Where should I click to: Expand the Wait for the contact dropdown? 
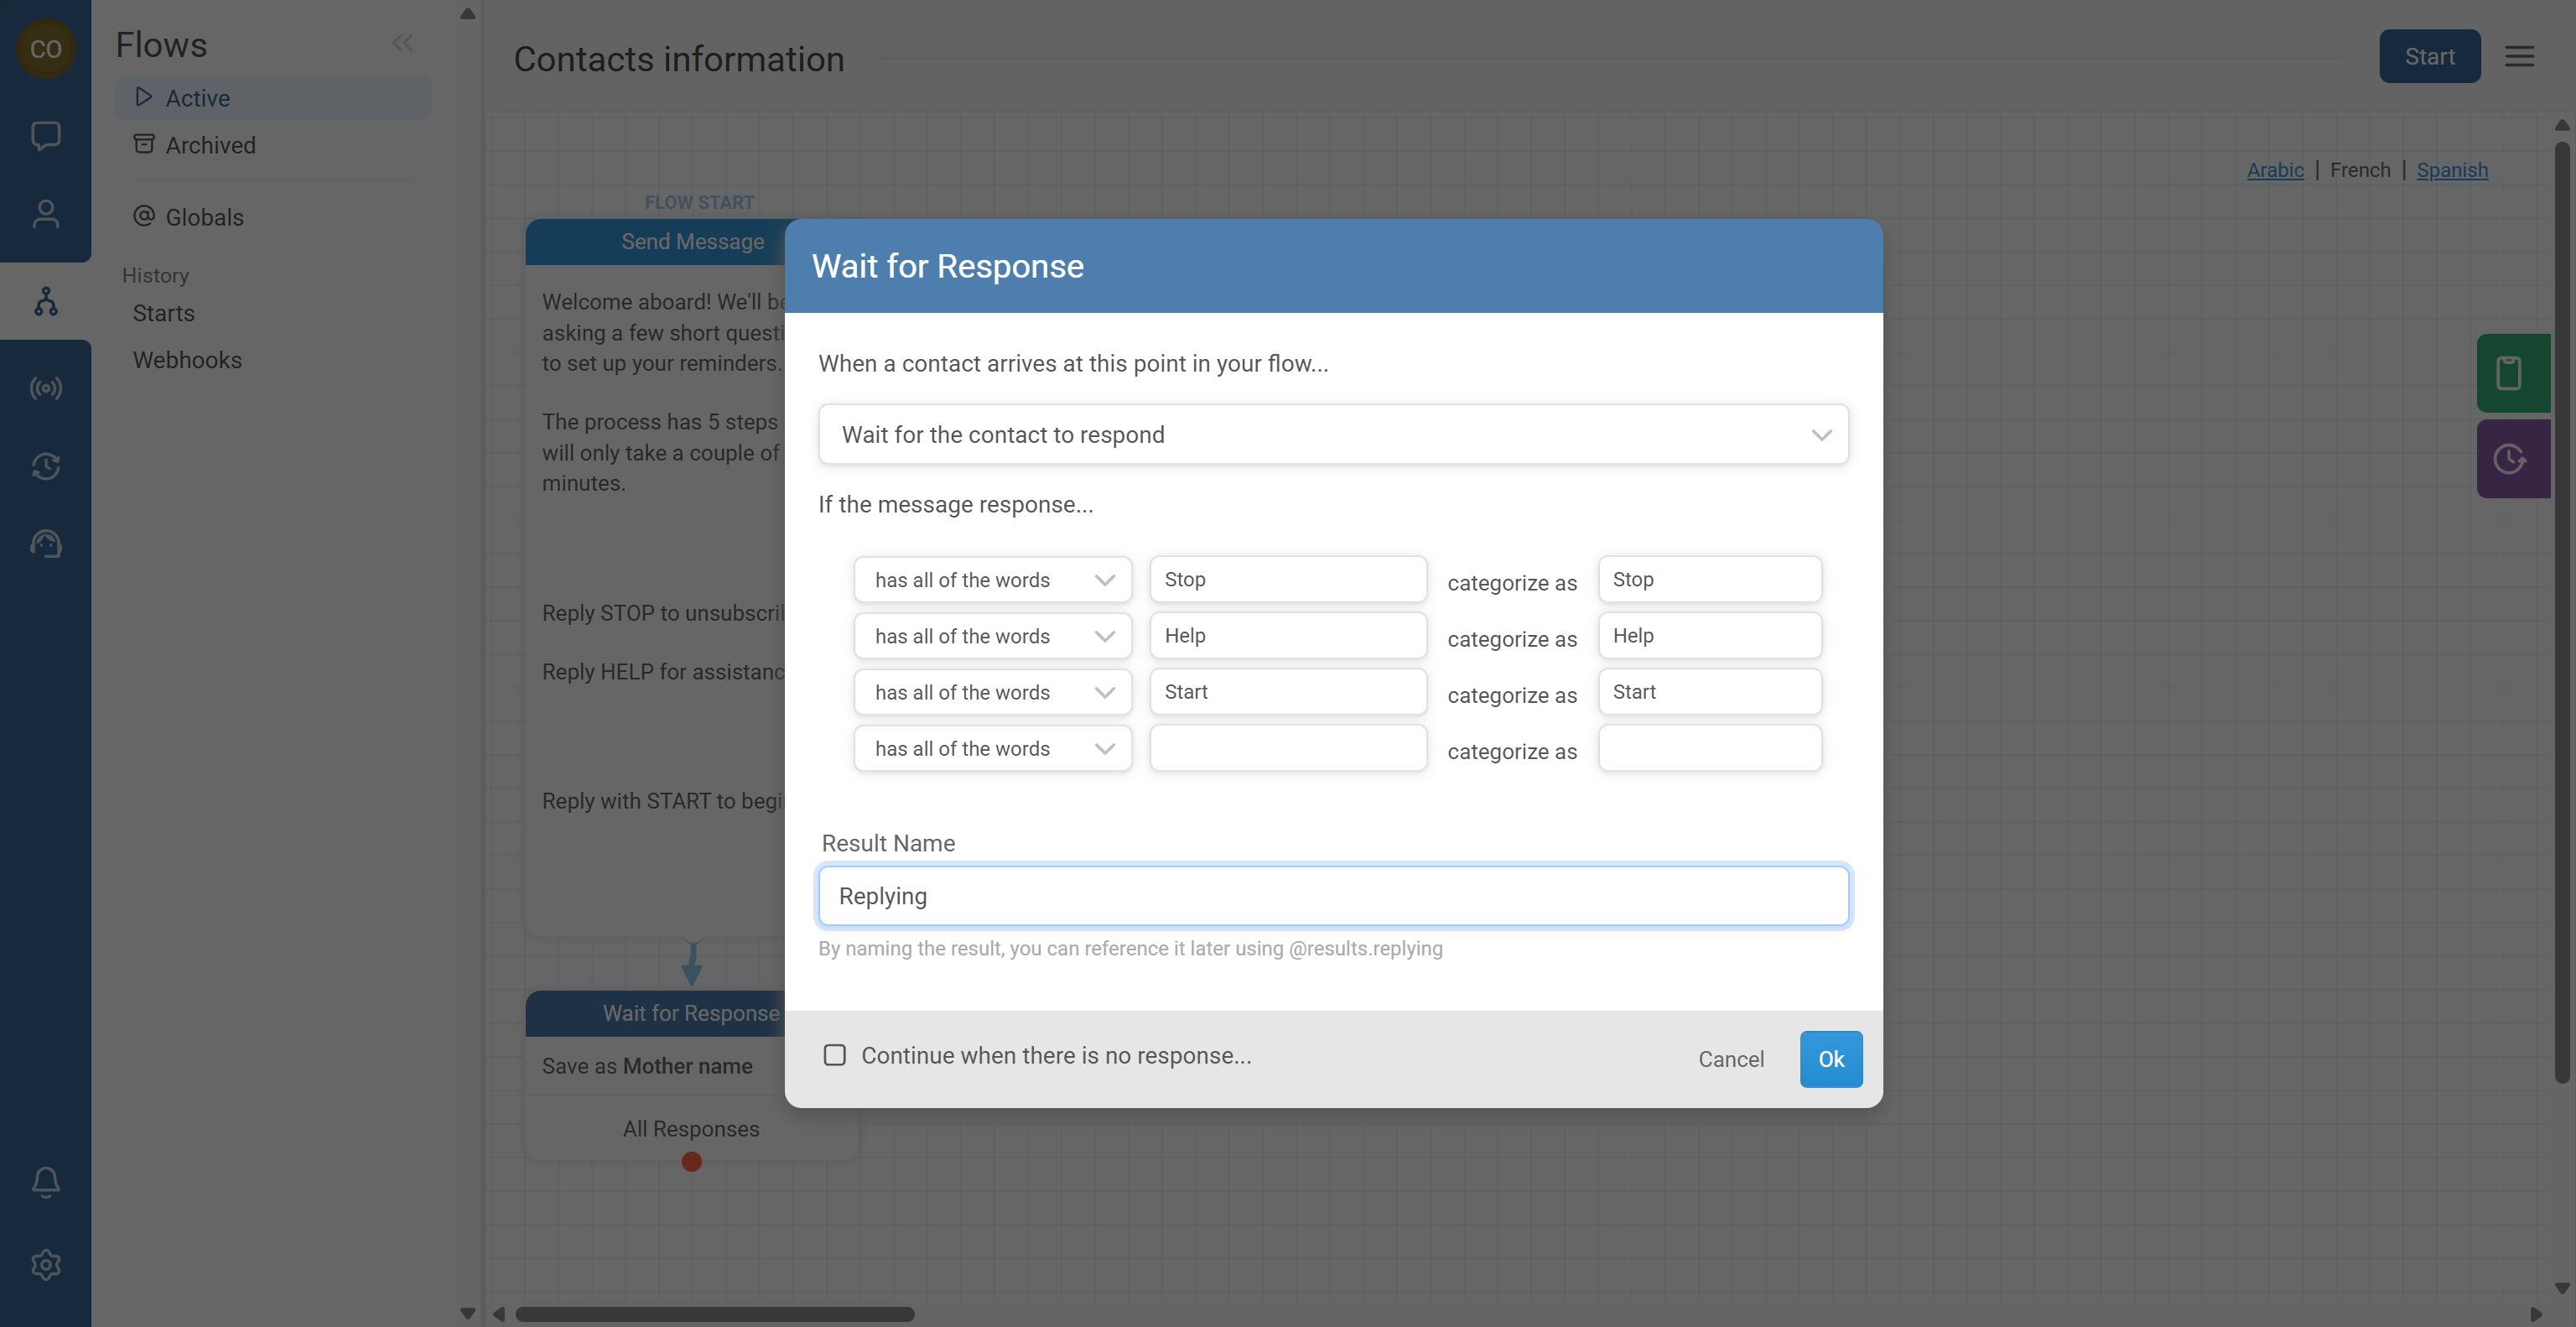click(x=1332, y=434)
